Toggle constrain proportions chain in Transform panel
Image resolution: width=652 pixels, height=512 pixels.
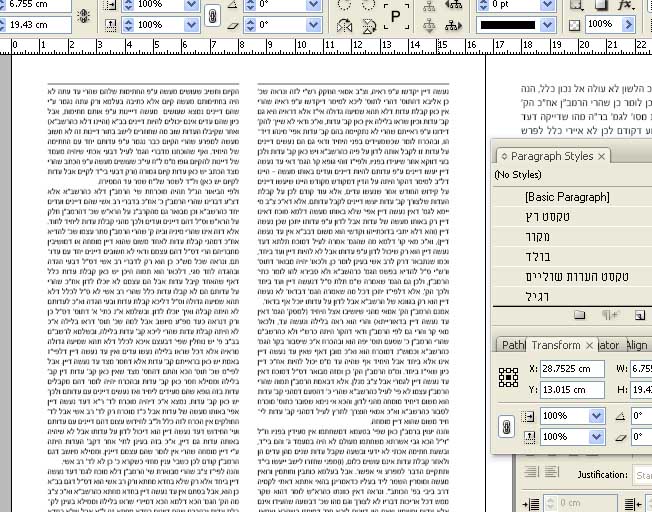click(x=506, y=427)
